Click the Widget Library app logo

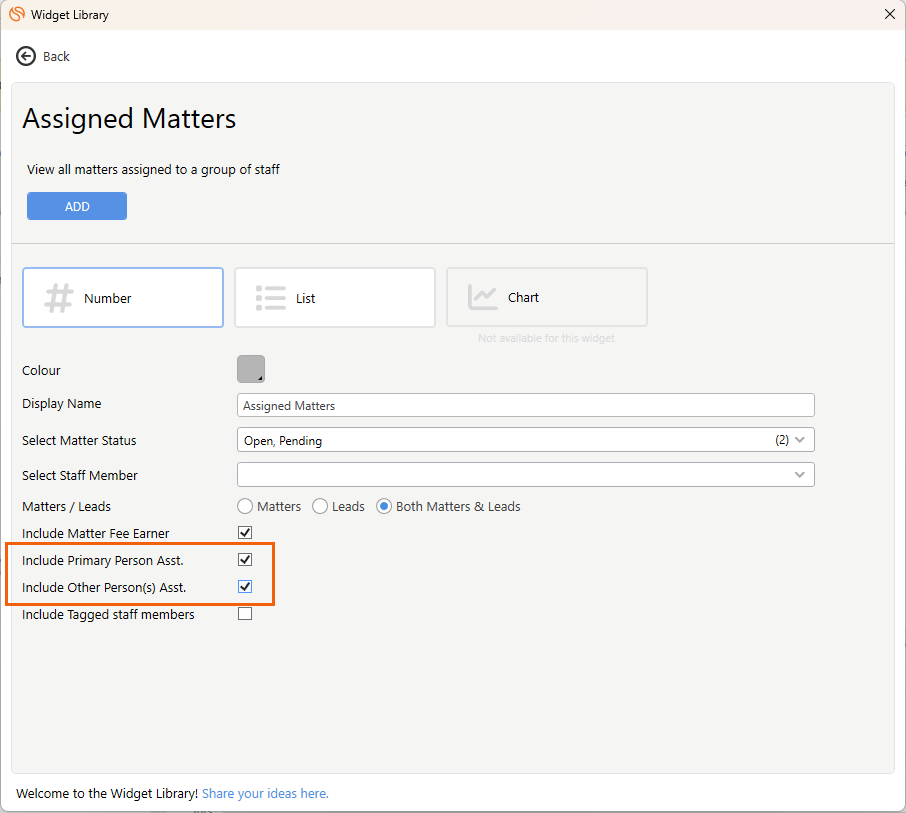(x=16, y=15)
